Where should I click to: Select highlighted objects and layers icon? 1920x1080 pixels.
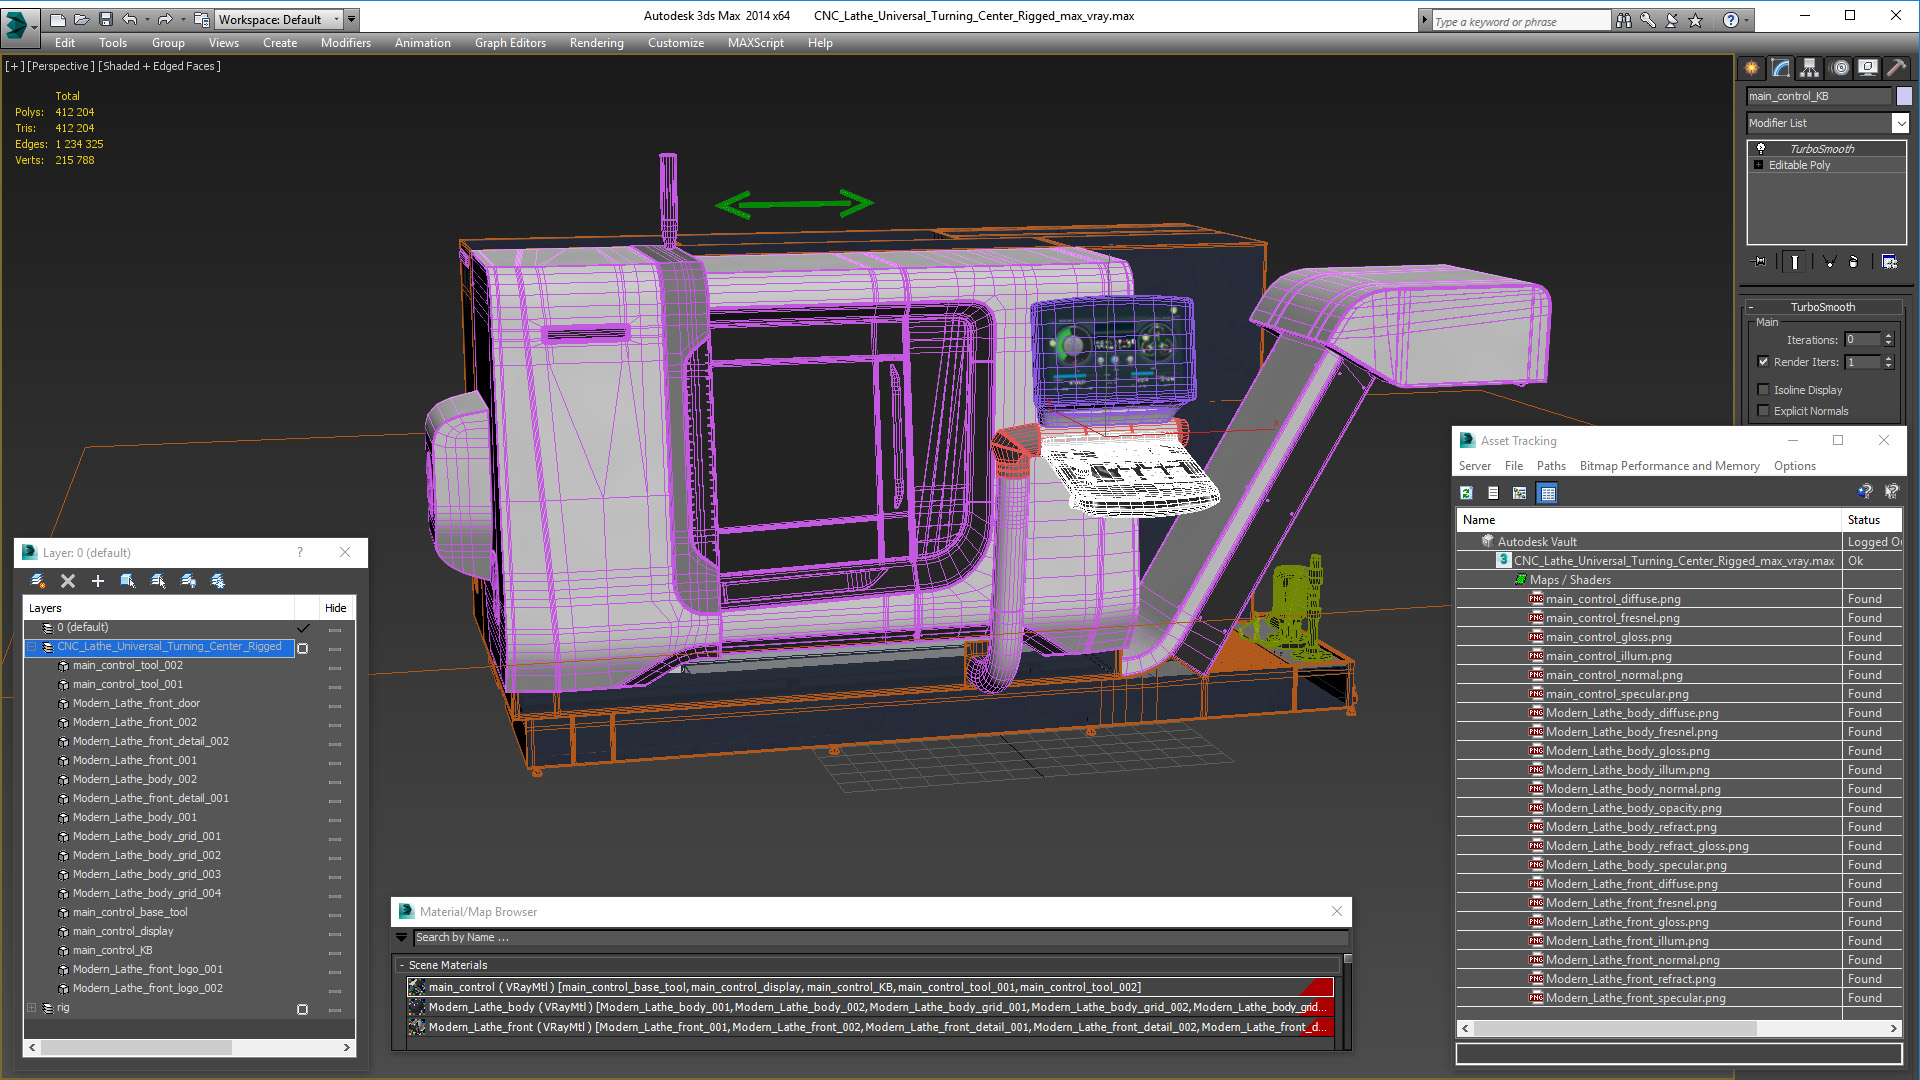pos(128,581)
